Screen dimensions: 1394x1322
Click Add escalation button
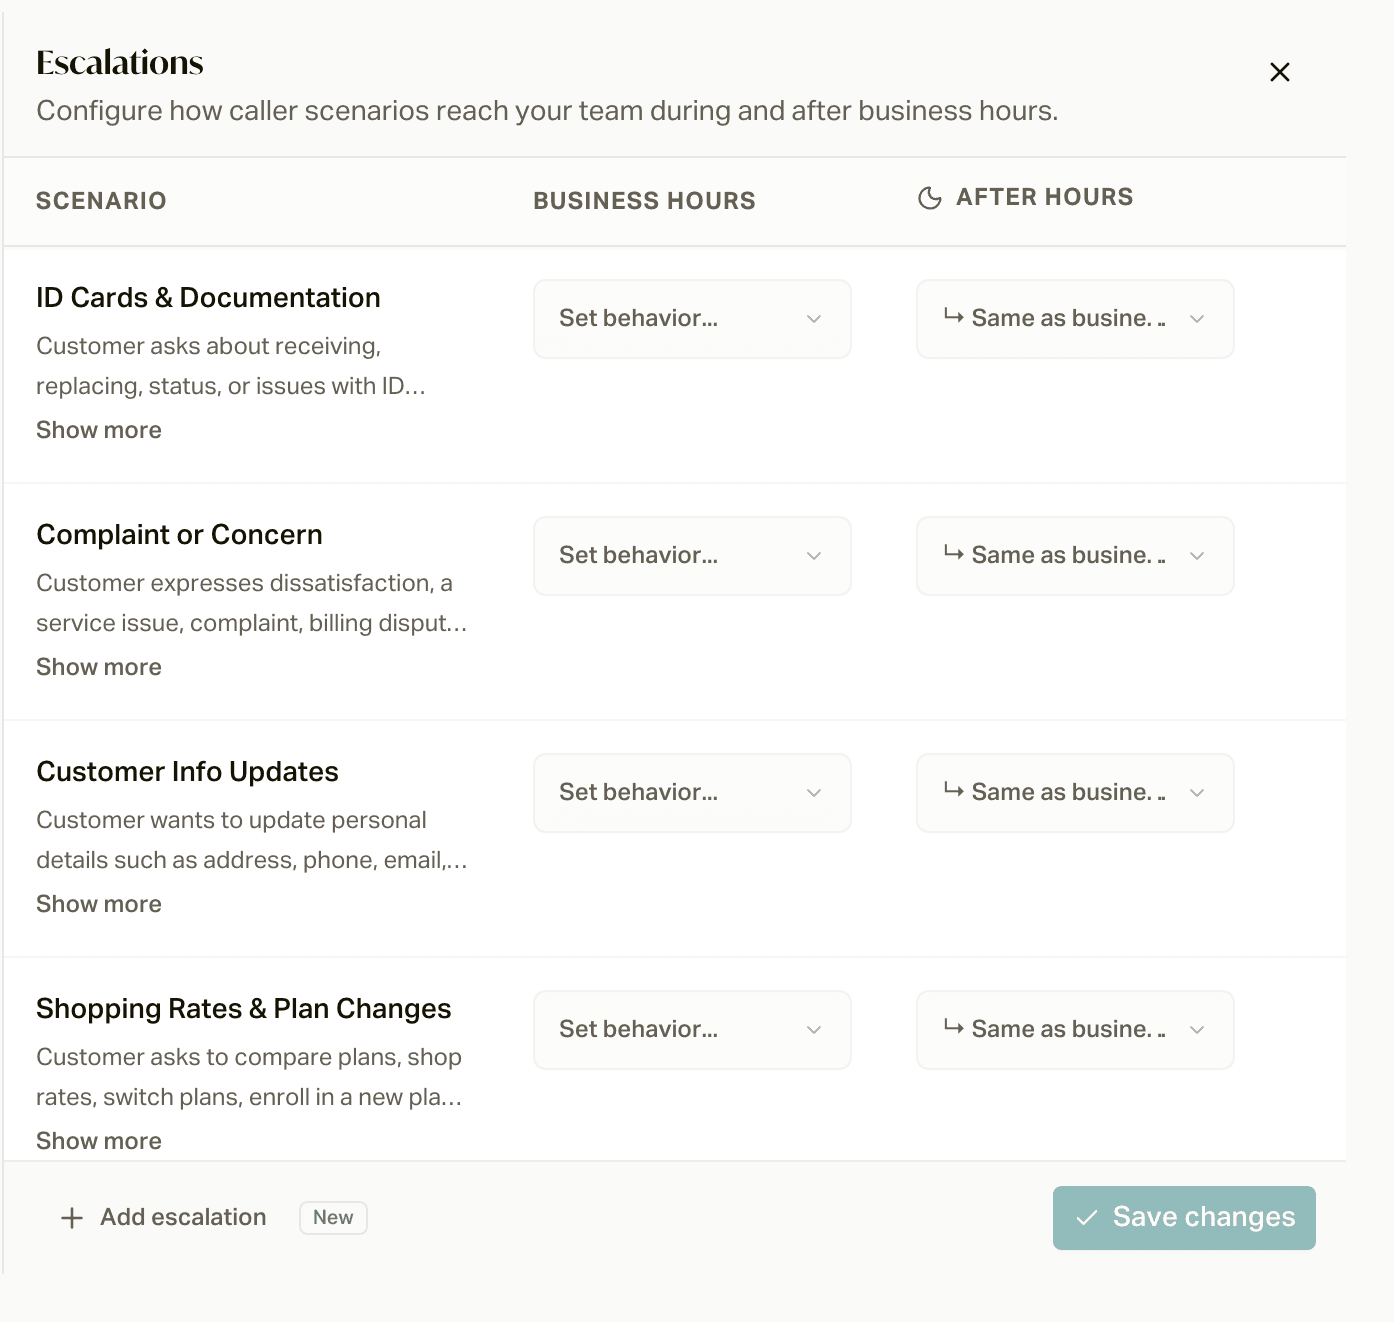click(x=163, y=1218)
